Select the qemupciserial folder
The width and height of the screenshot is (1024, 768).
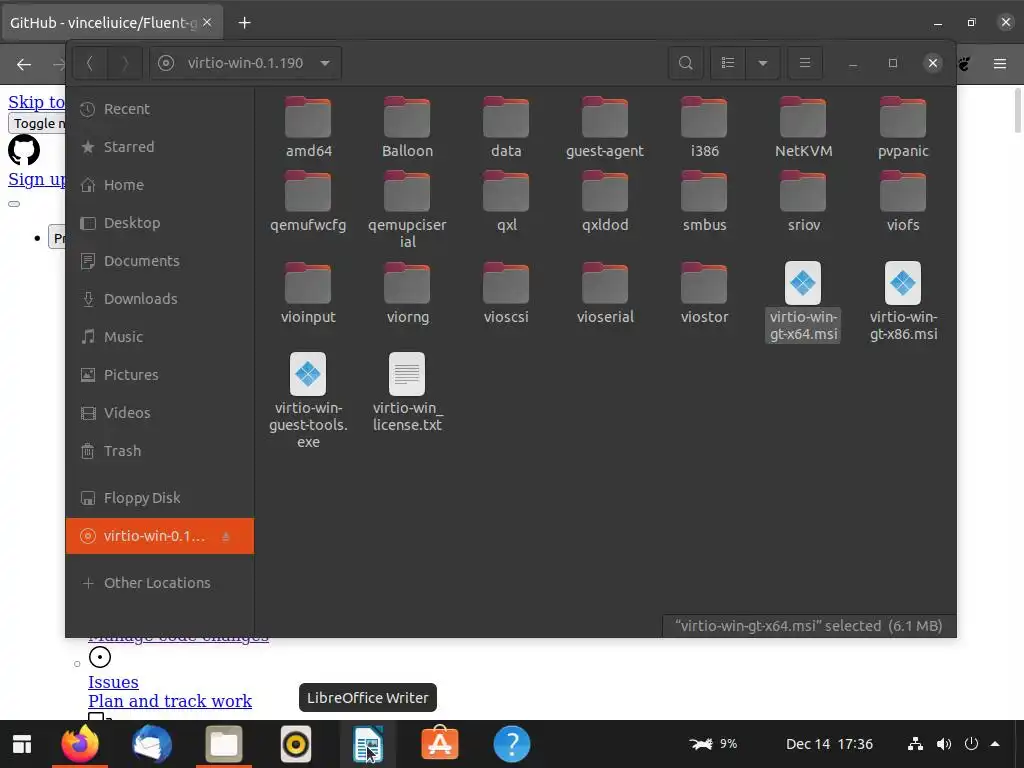(408, 210)
